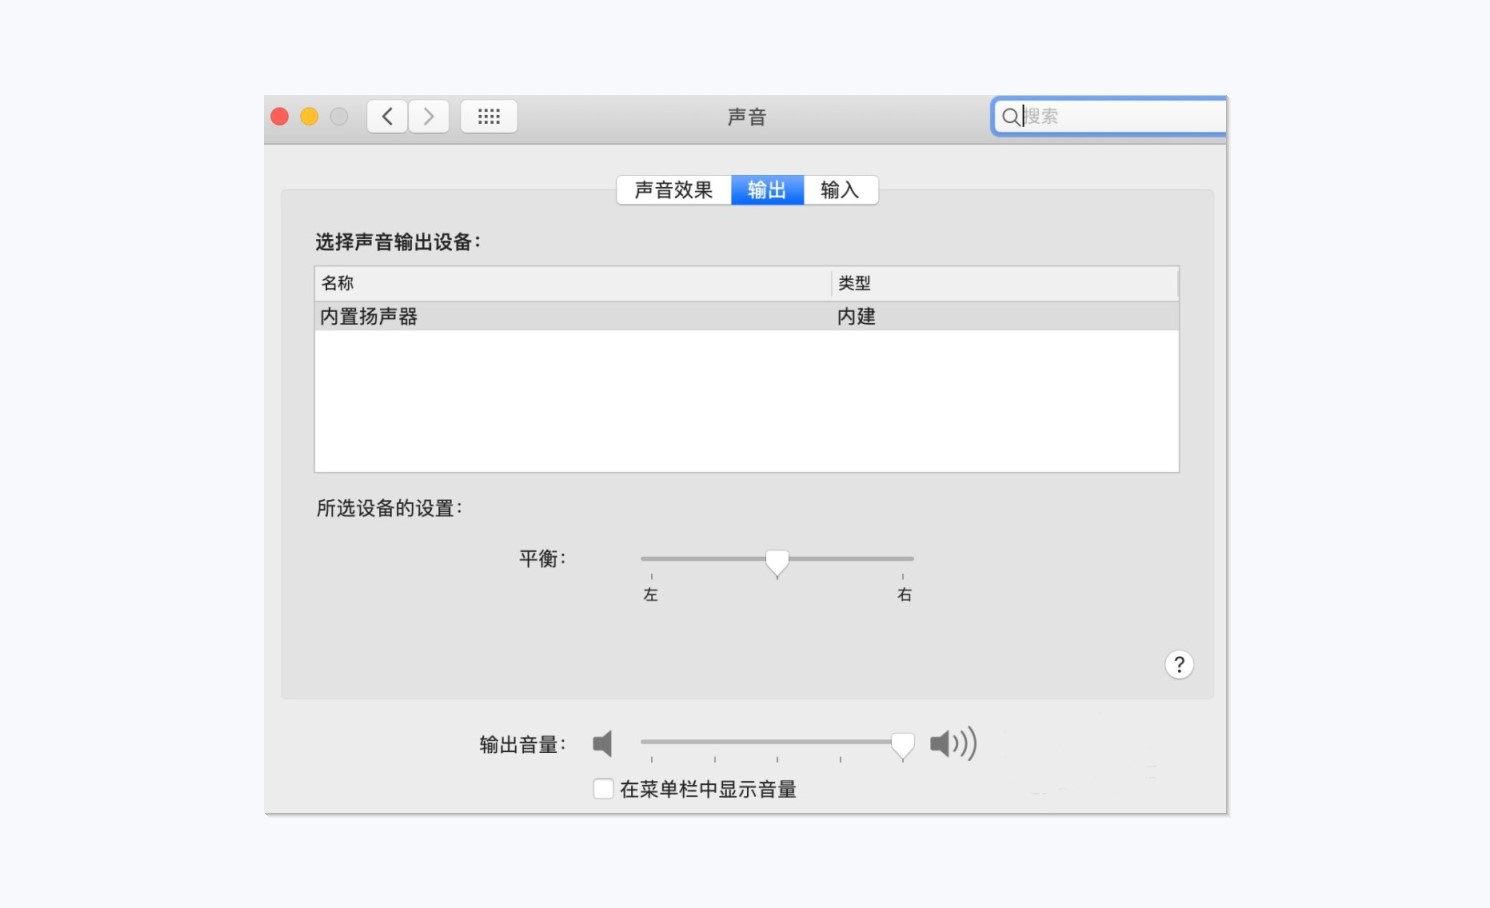The width and height of the screenshot is (1490, 908).
Task: Click the magnifier icon in search field
Action: (1011, 117)
